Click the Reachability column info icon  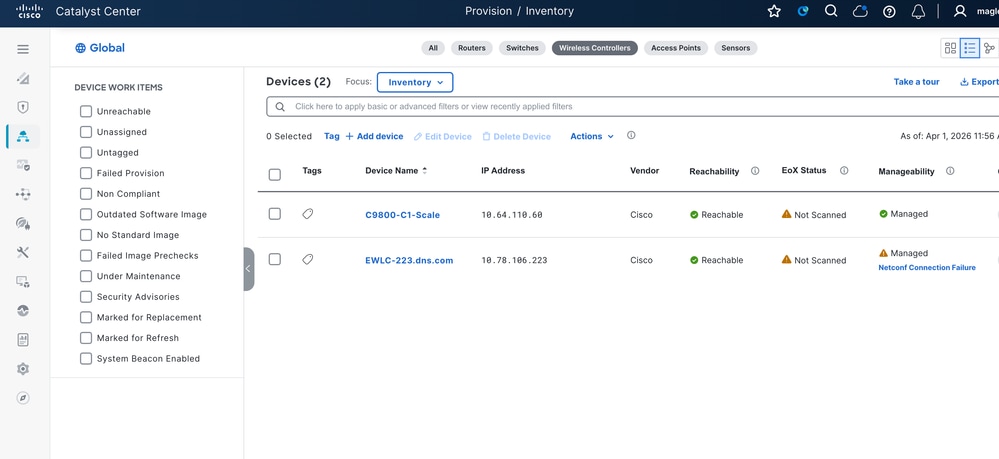click(x=755, y=171)
